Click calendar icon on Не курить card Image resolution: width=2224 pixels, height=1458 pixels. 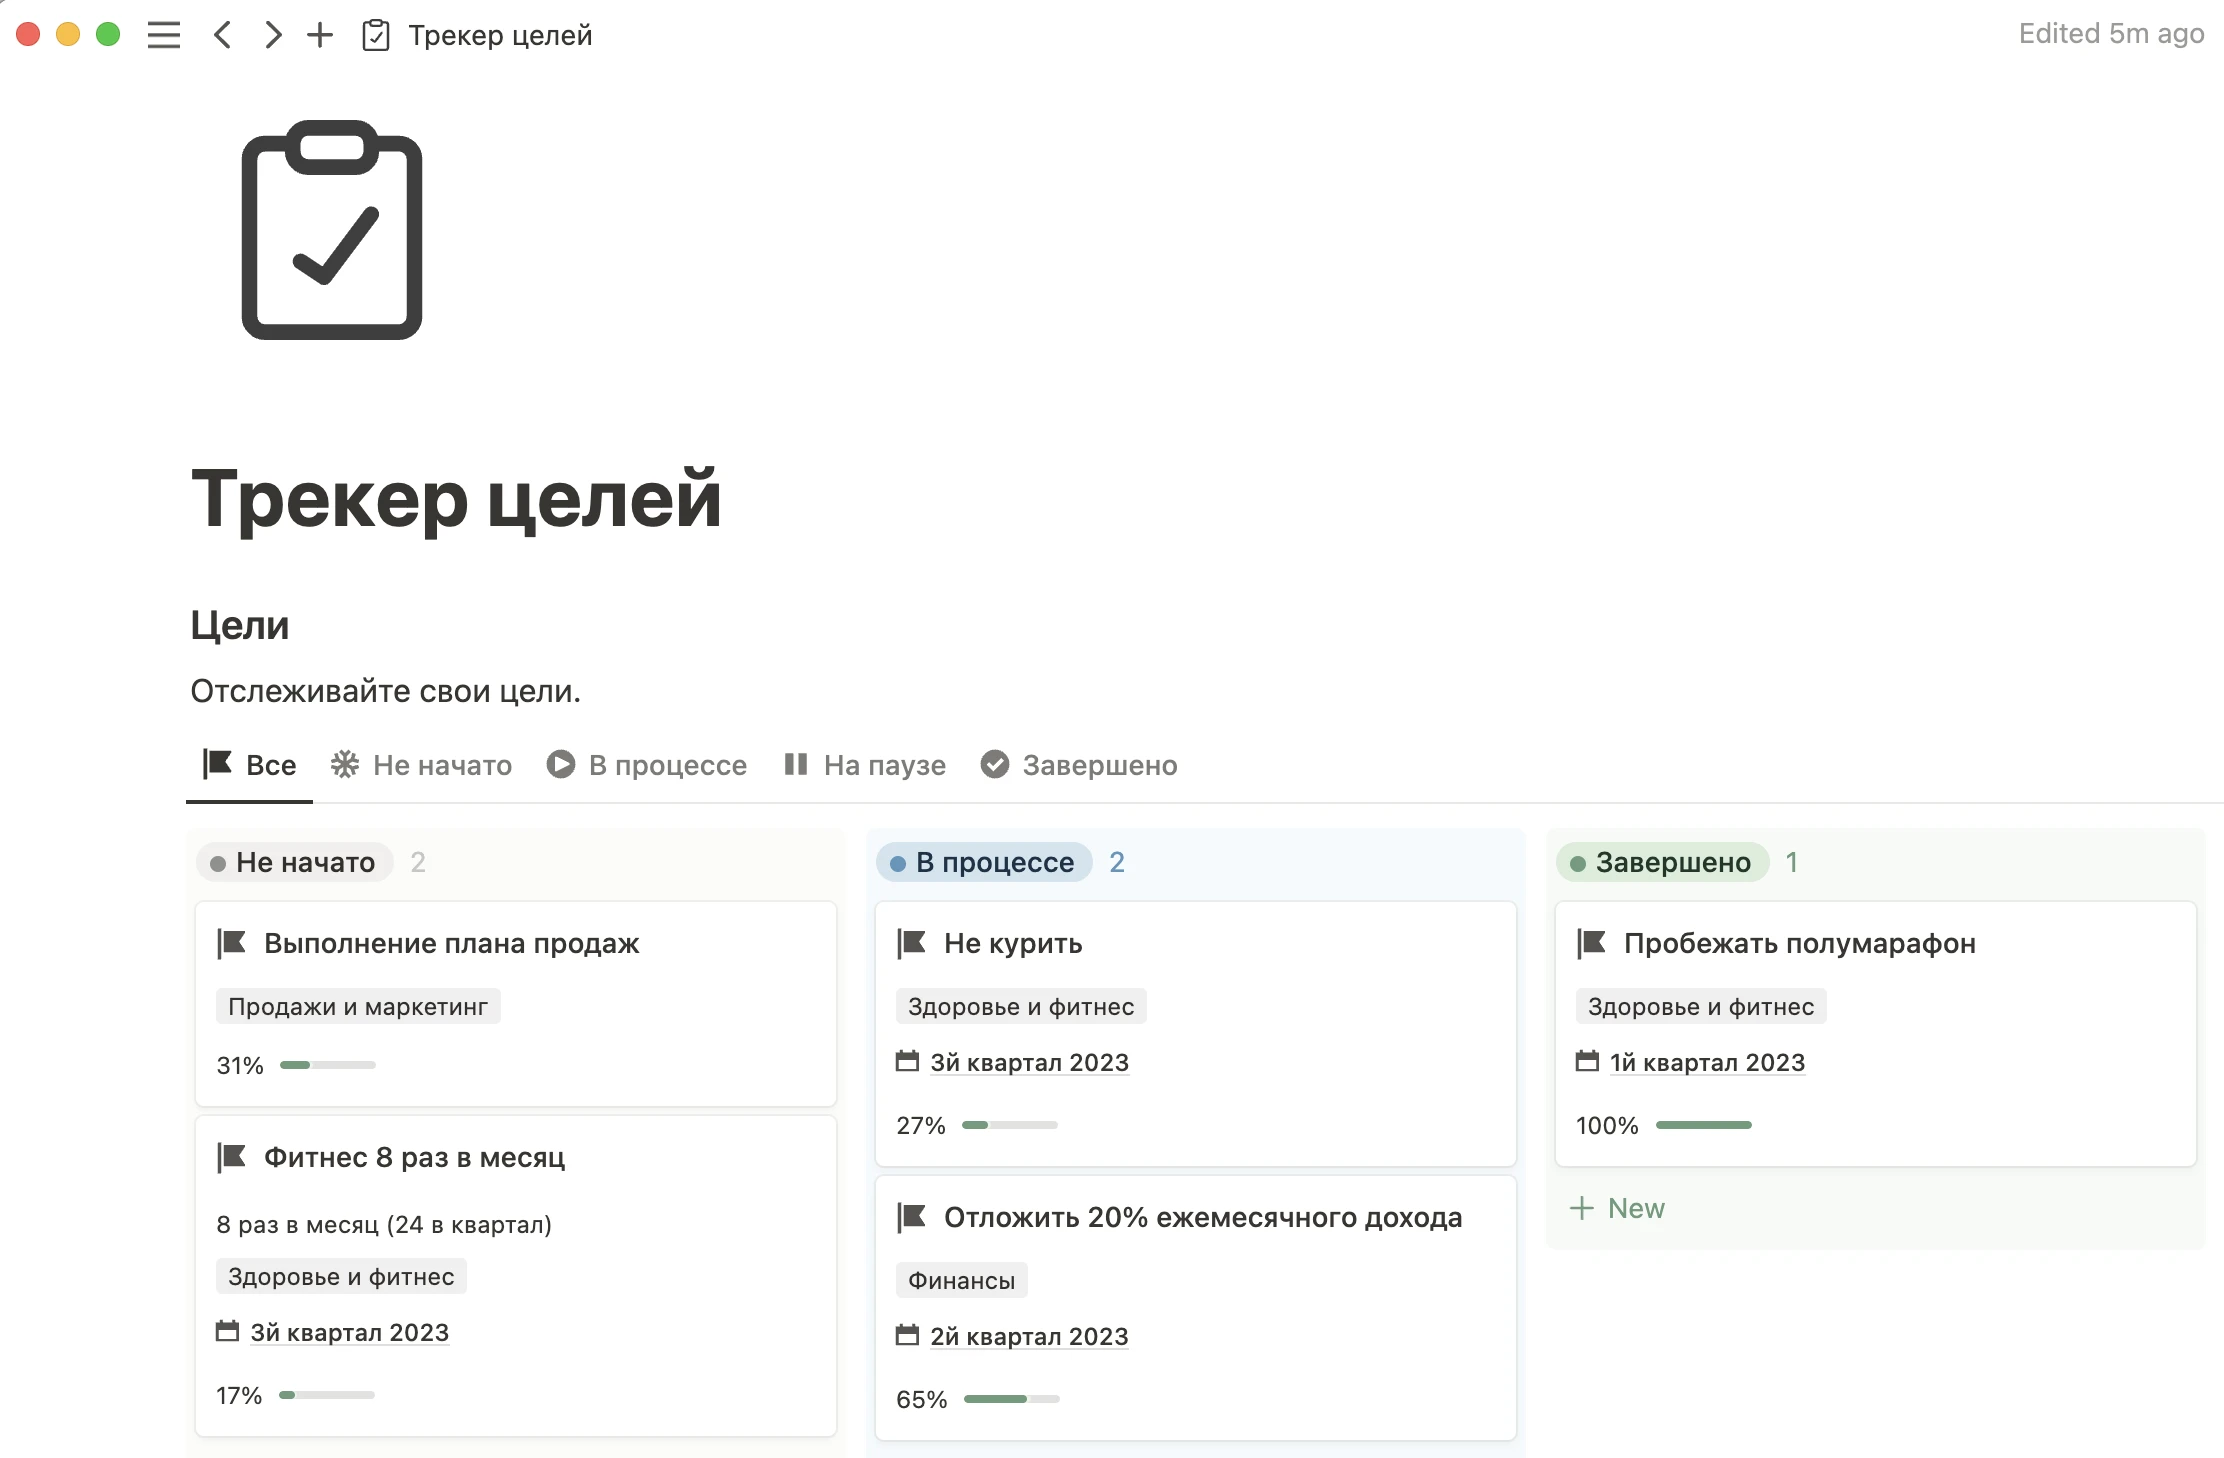tap(907, 1061)
